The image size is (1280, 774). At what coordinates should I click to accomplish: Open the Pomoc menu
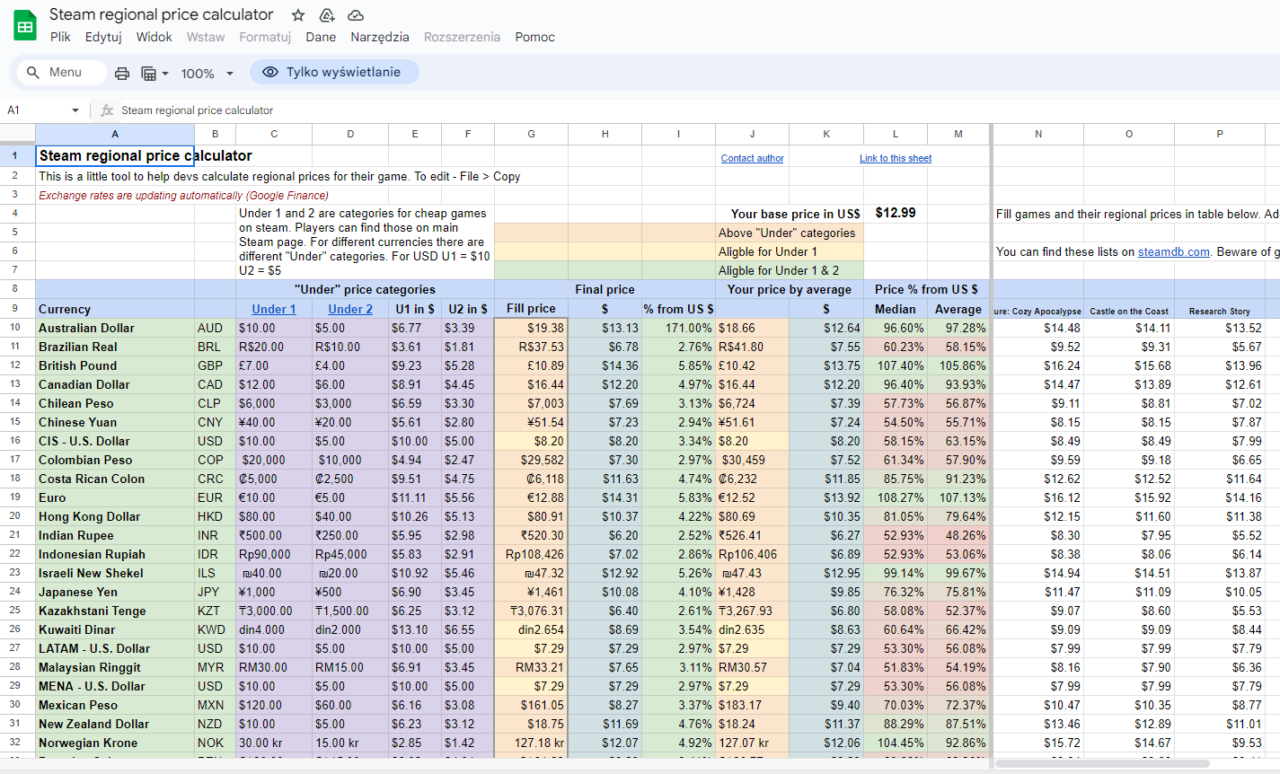[x=535, y=37]
